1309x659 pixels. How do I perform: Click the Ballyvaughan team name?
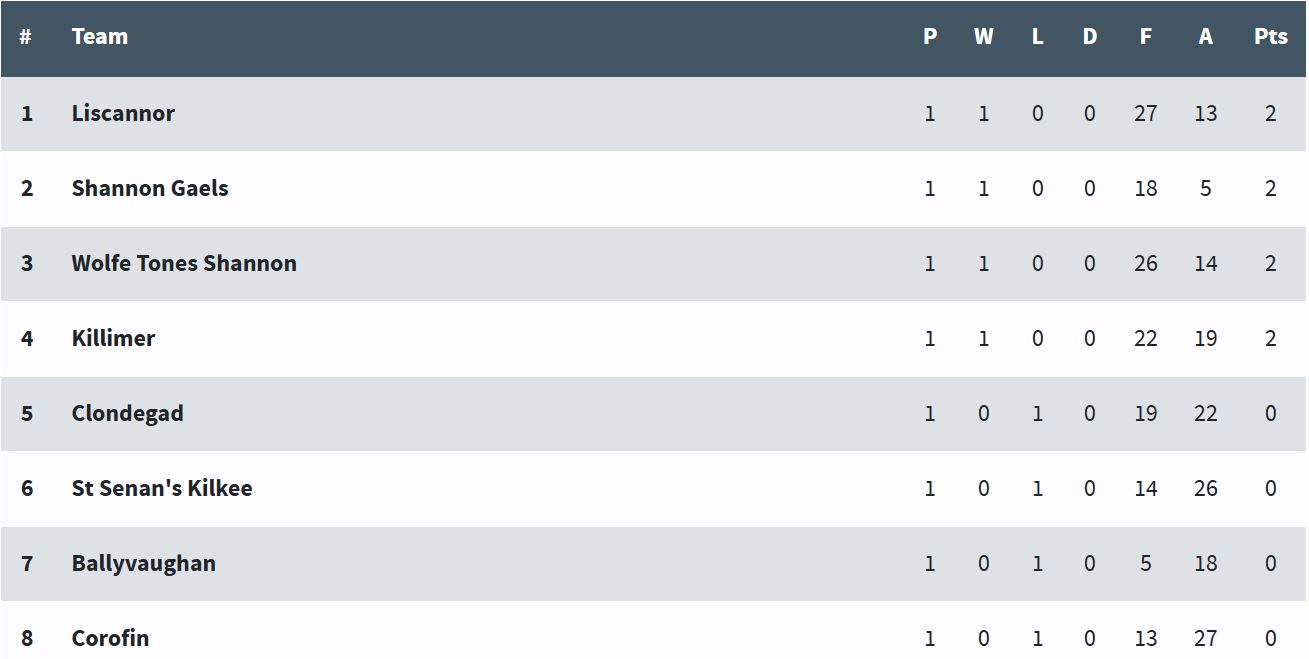pyautogui.click(x=143, y=563)
